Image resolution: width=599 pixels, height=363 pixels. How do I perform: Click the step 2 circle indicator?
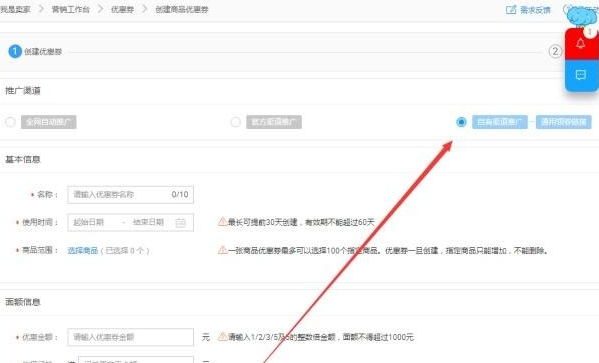tap(555, 51)
